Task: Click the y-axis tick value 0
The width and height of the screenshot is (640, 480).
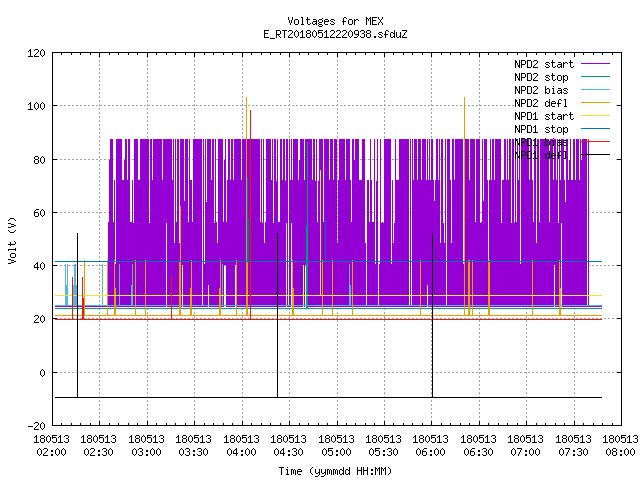Action: [42, 373]
